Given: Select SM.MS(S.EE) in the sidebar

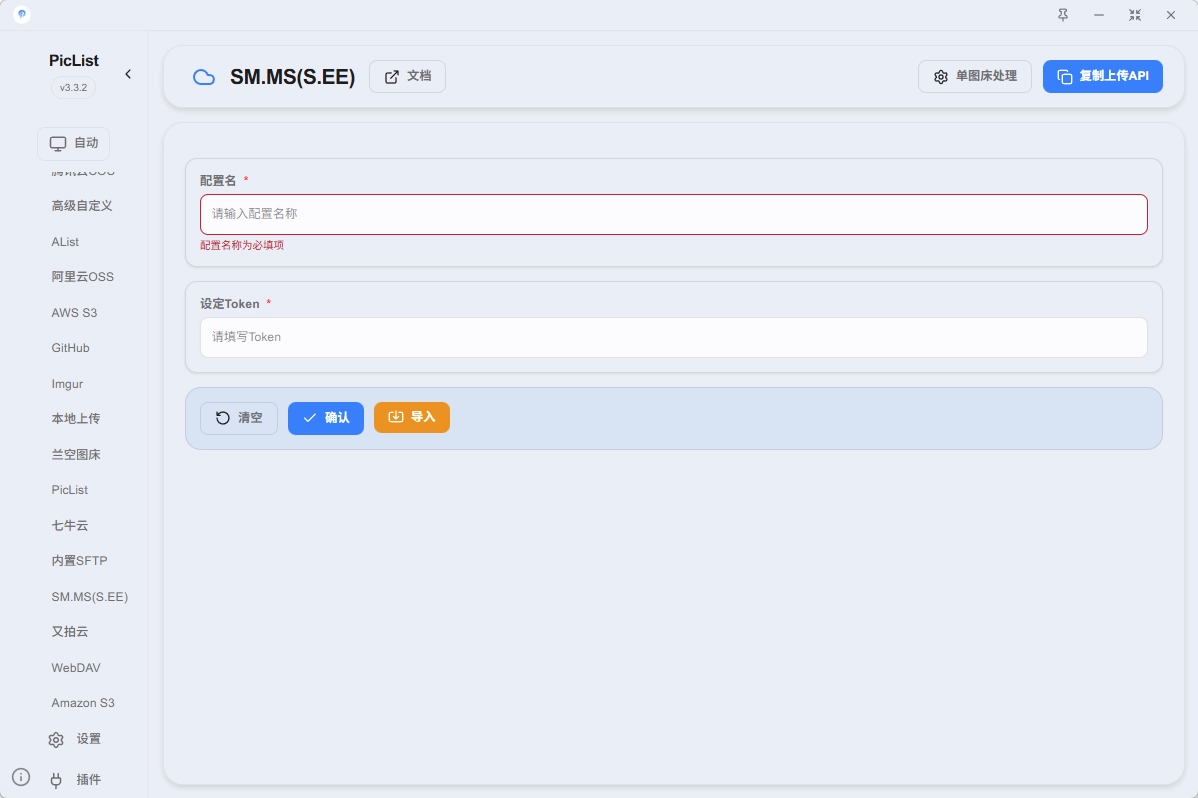Looking at the screenshot, I should [89, 596].
